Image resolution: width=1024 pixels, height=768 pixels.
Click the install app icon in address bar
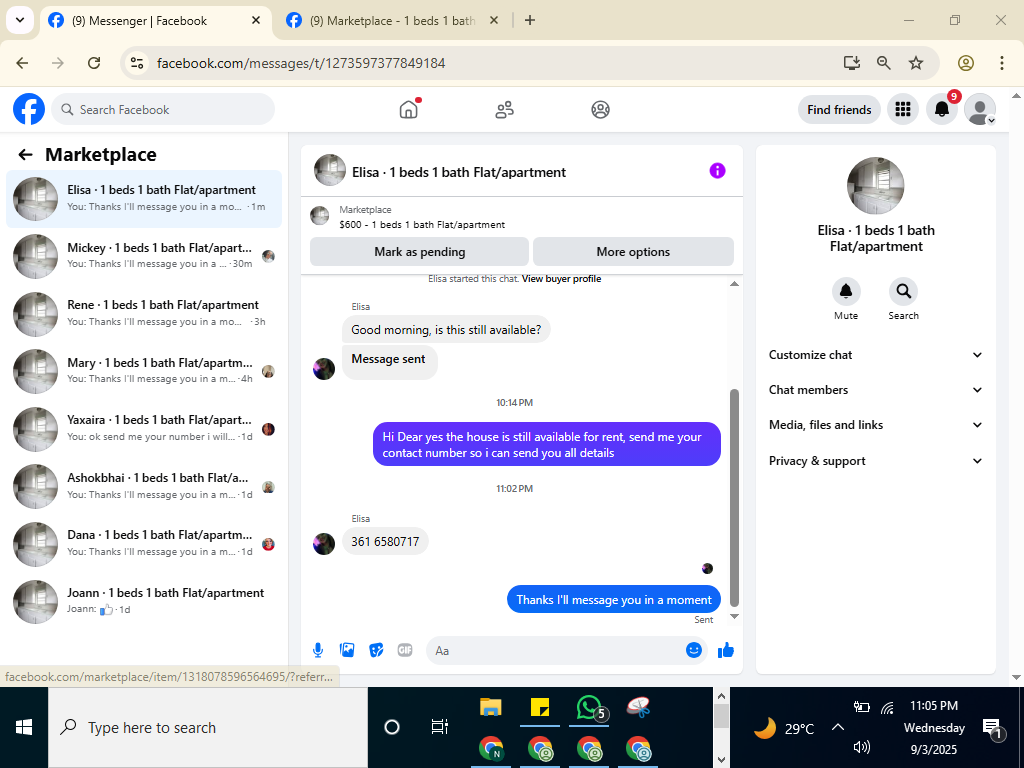click(x=851, y=63)
